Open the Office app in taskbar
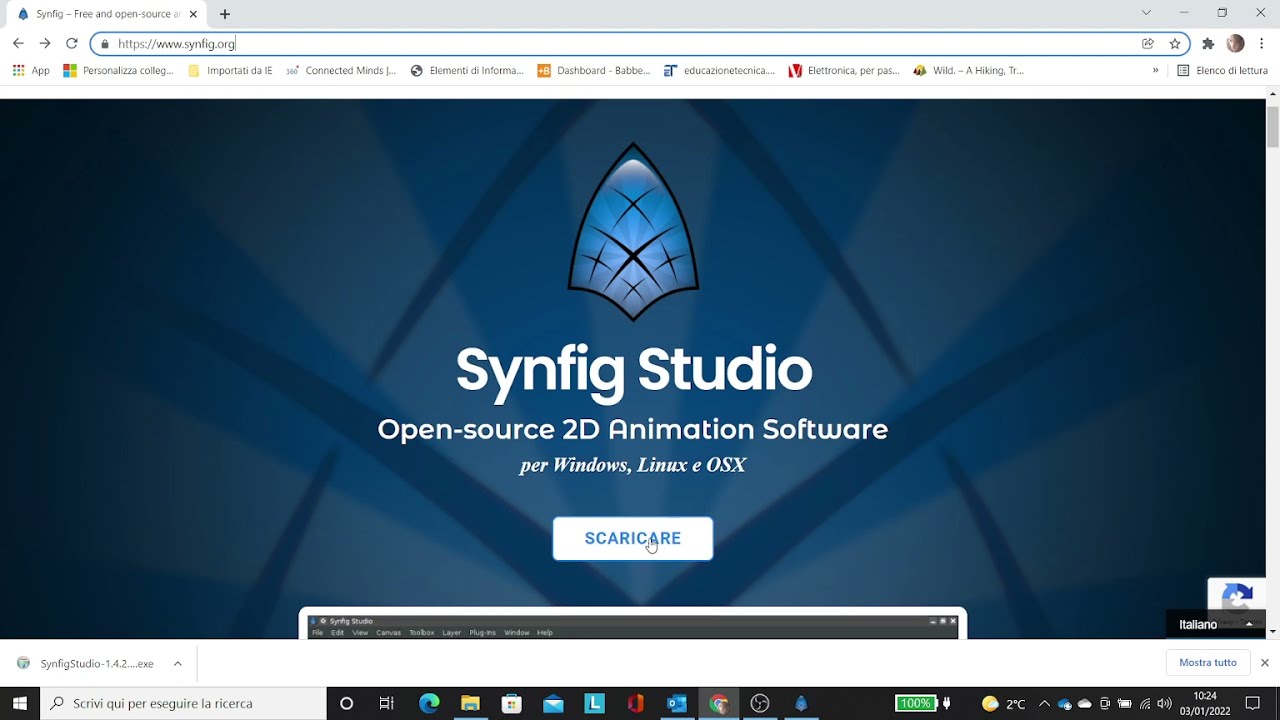The height and width of the screenshot is (720, 1280). [635, 703]
